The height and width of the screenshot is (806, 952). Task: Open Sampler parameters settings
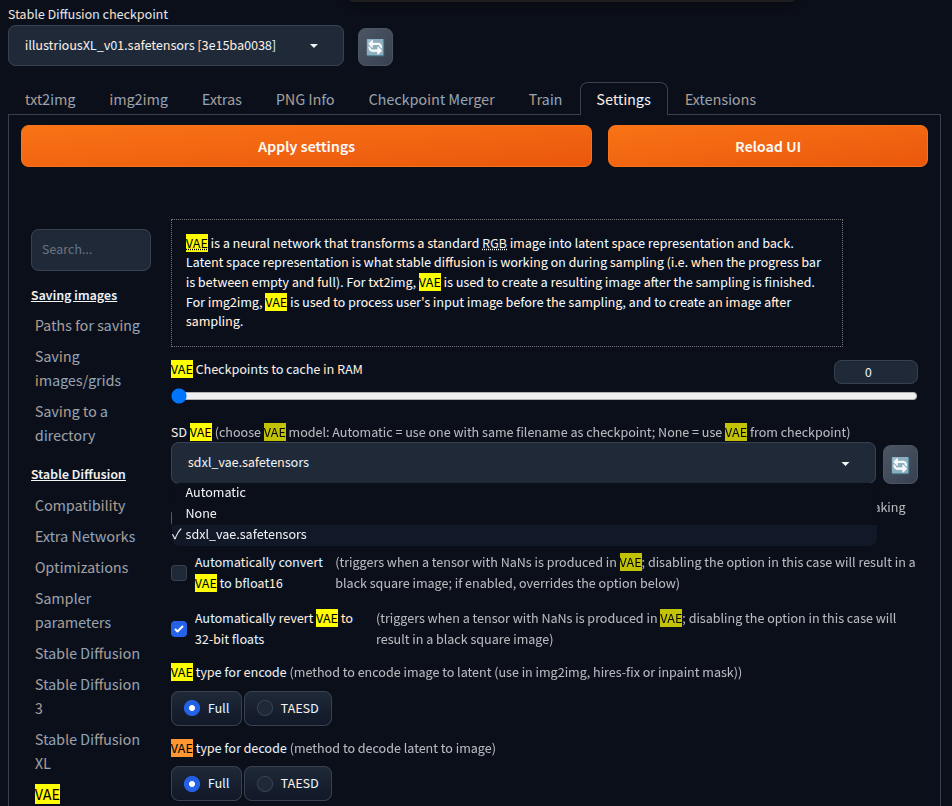tap(73, 611)
